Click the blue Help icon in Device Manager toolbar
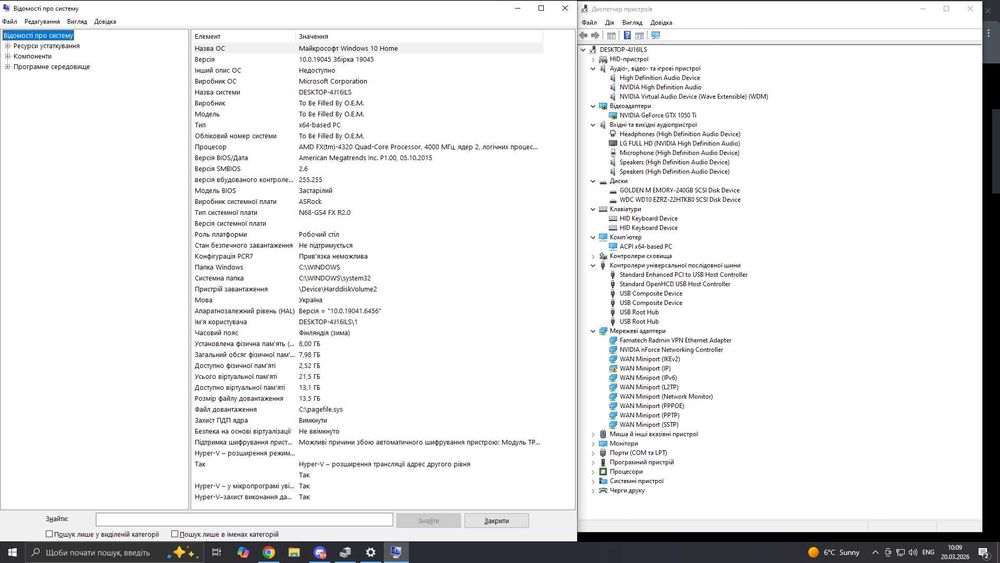 pos(627,36)
